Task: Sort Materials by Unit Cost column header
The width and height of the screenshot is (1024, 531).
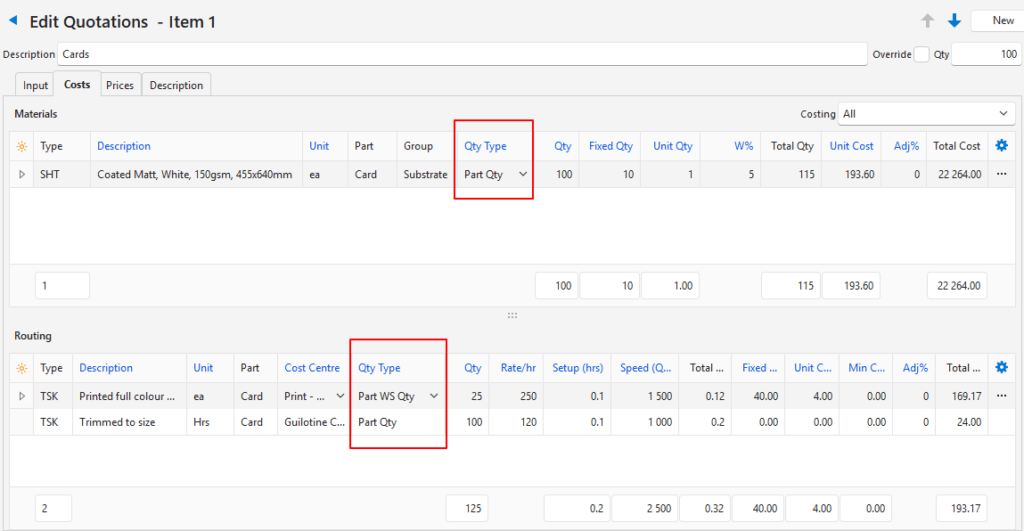Action: coord(851,146)
